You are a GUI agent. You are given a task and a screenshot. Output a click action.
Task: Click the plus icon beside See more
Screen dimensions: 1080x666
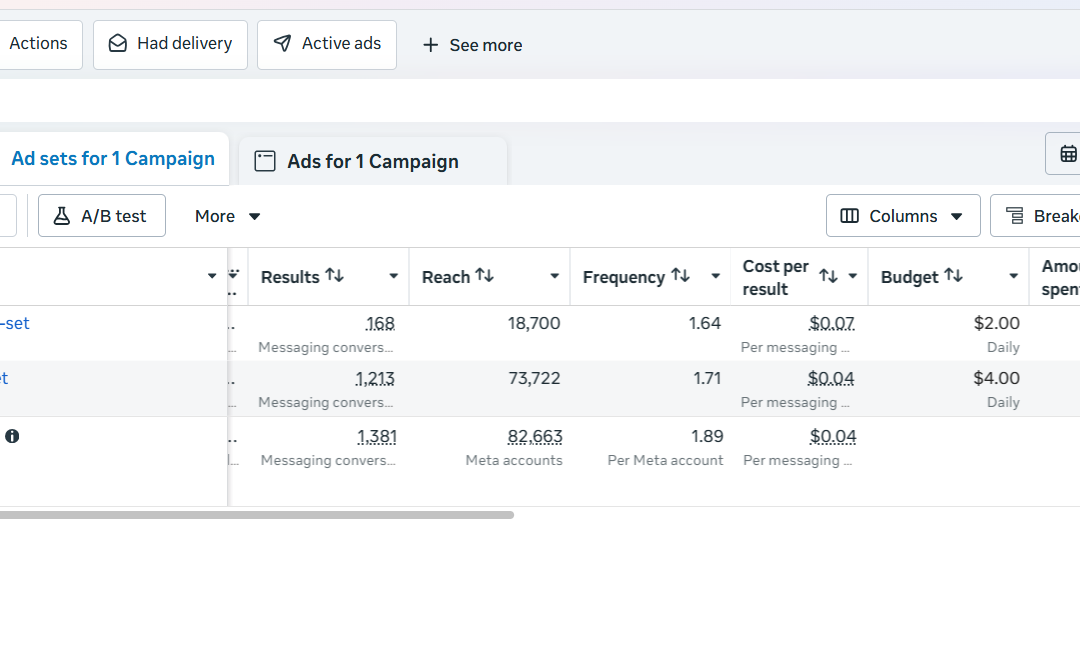[430, 45]
